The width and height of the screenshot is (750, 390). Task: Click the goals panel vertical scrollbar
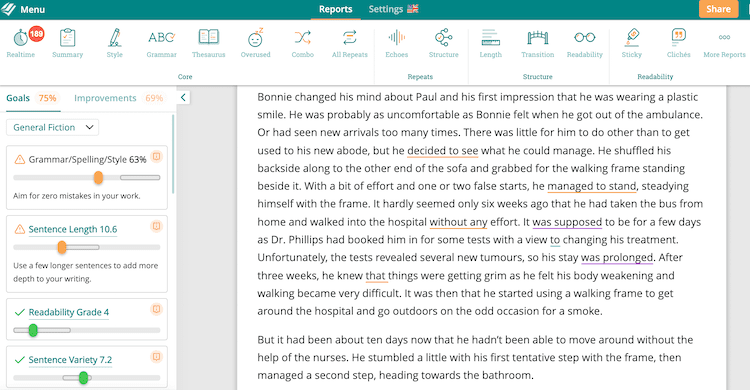coord(173,153)
